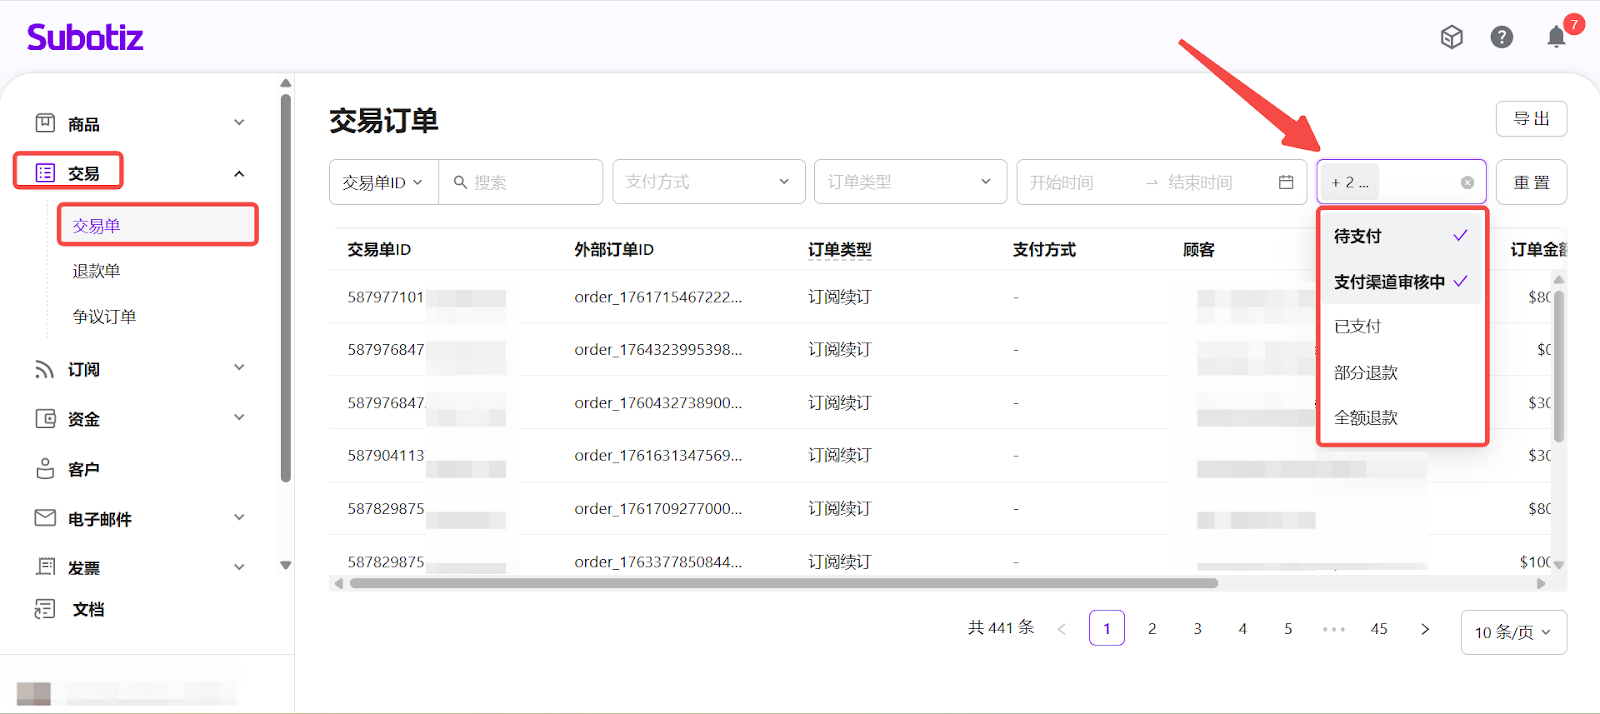Open 退款单 in the sidebar

(96, 271)
